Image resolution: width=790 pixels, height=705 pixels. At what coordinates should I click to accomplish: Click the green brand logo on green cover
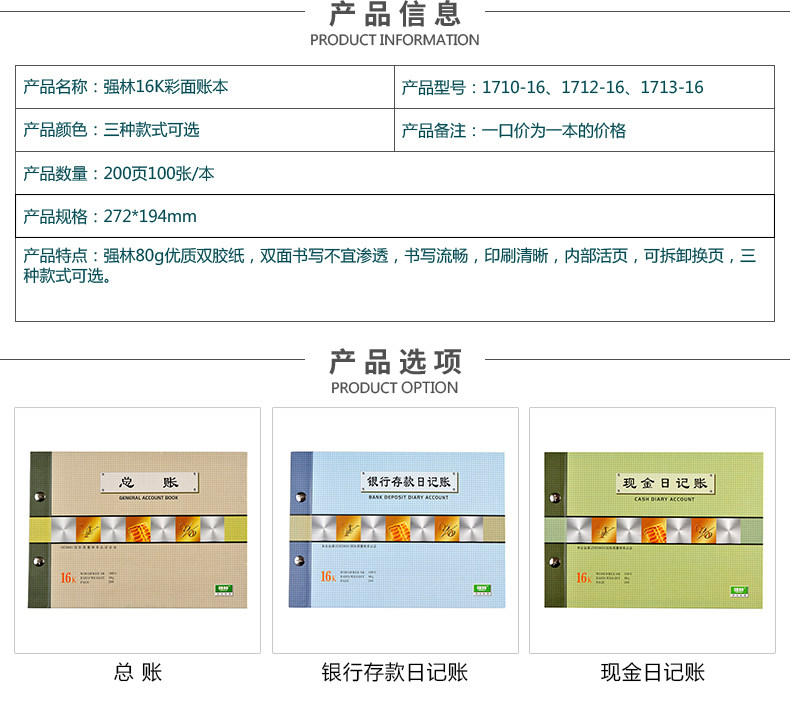tap(739, 591)
